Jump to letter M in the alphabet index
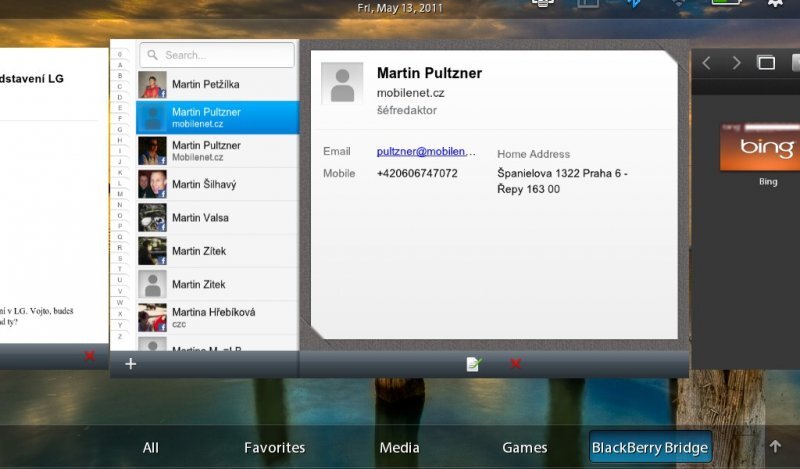Image resolution: width=800 pixels, height=469 pixels. [120, 194]
